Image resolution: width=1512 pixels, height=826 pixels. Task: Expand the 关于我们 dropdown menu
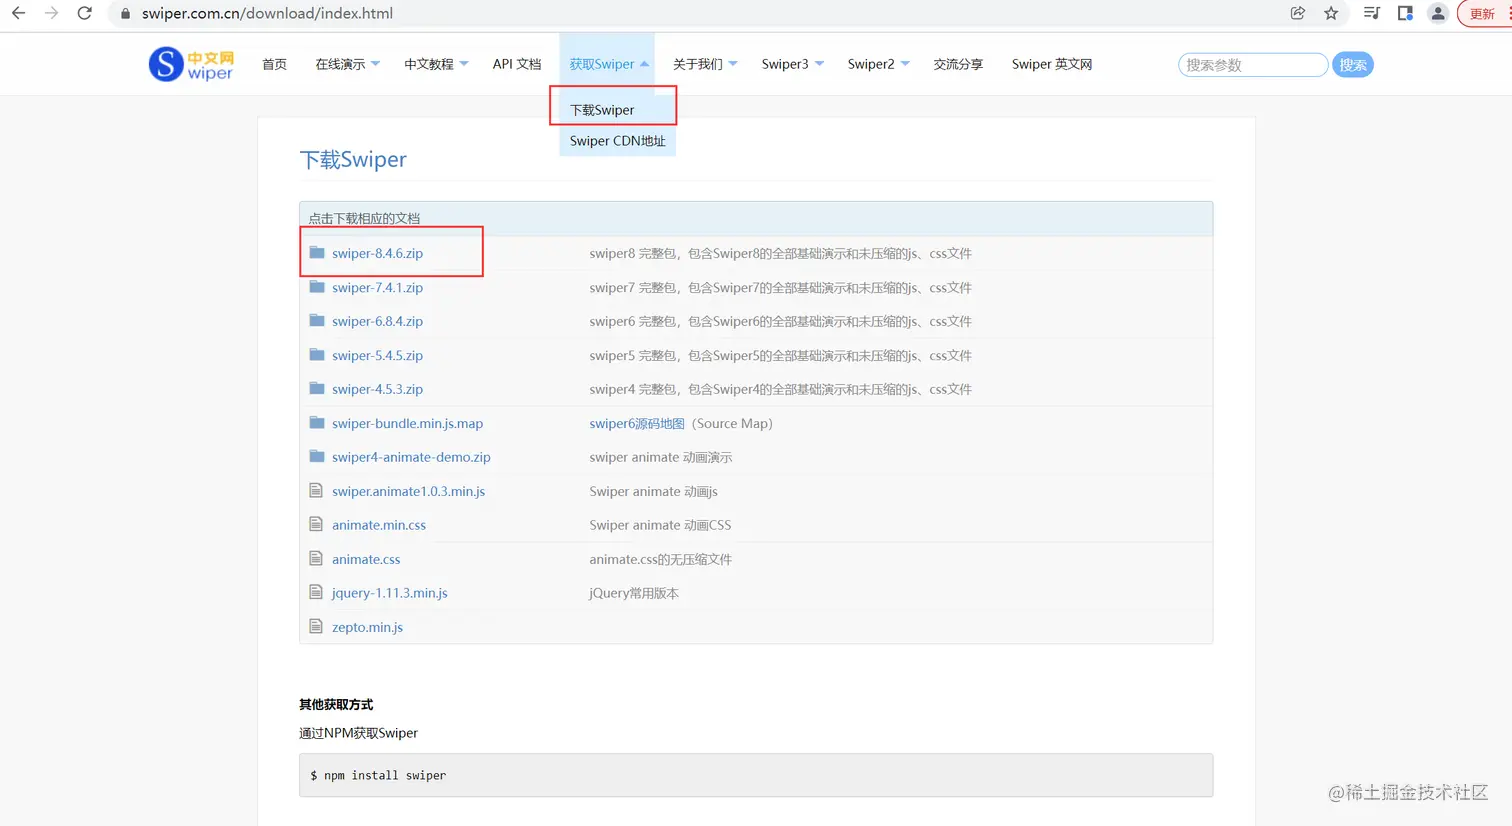pyautogui.click(x=705, y=64)
